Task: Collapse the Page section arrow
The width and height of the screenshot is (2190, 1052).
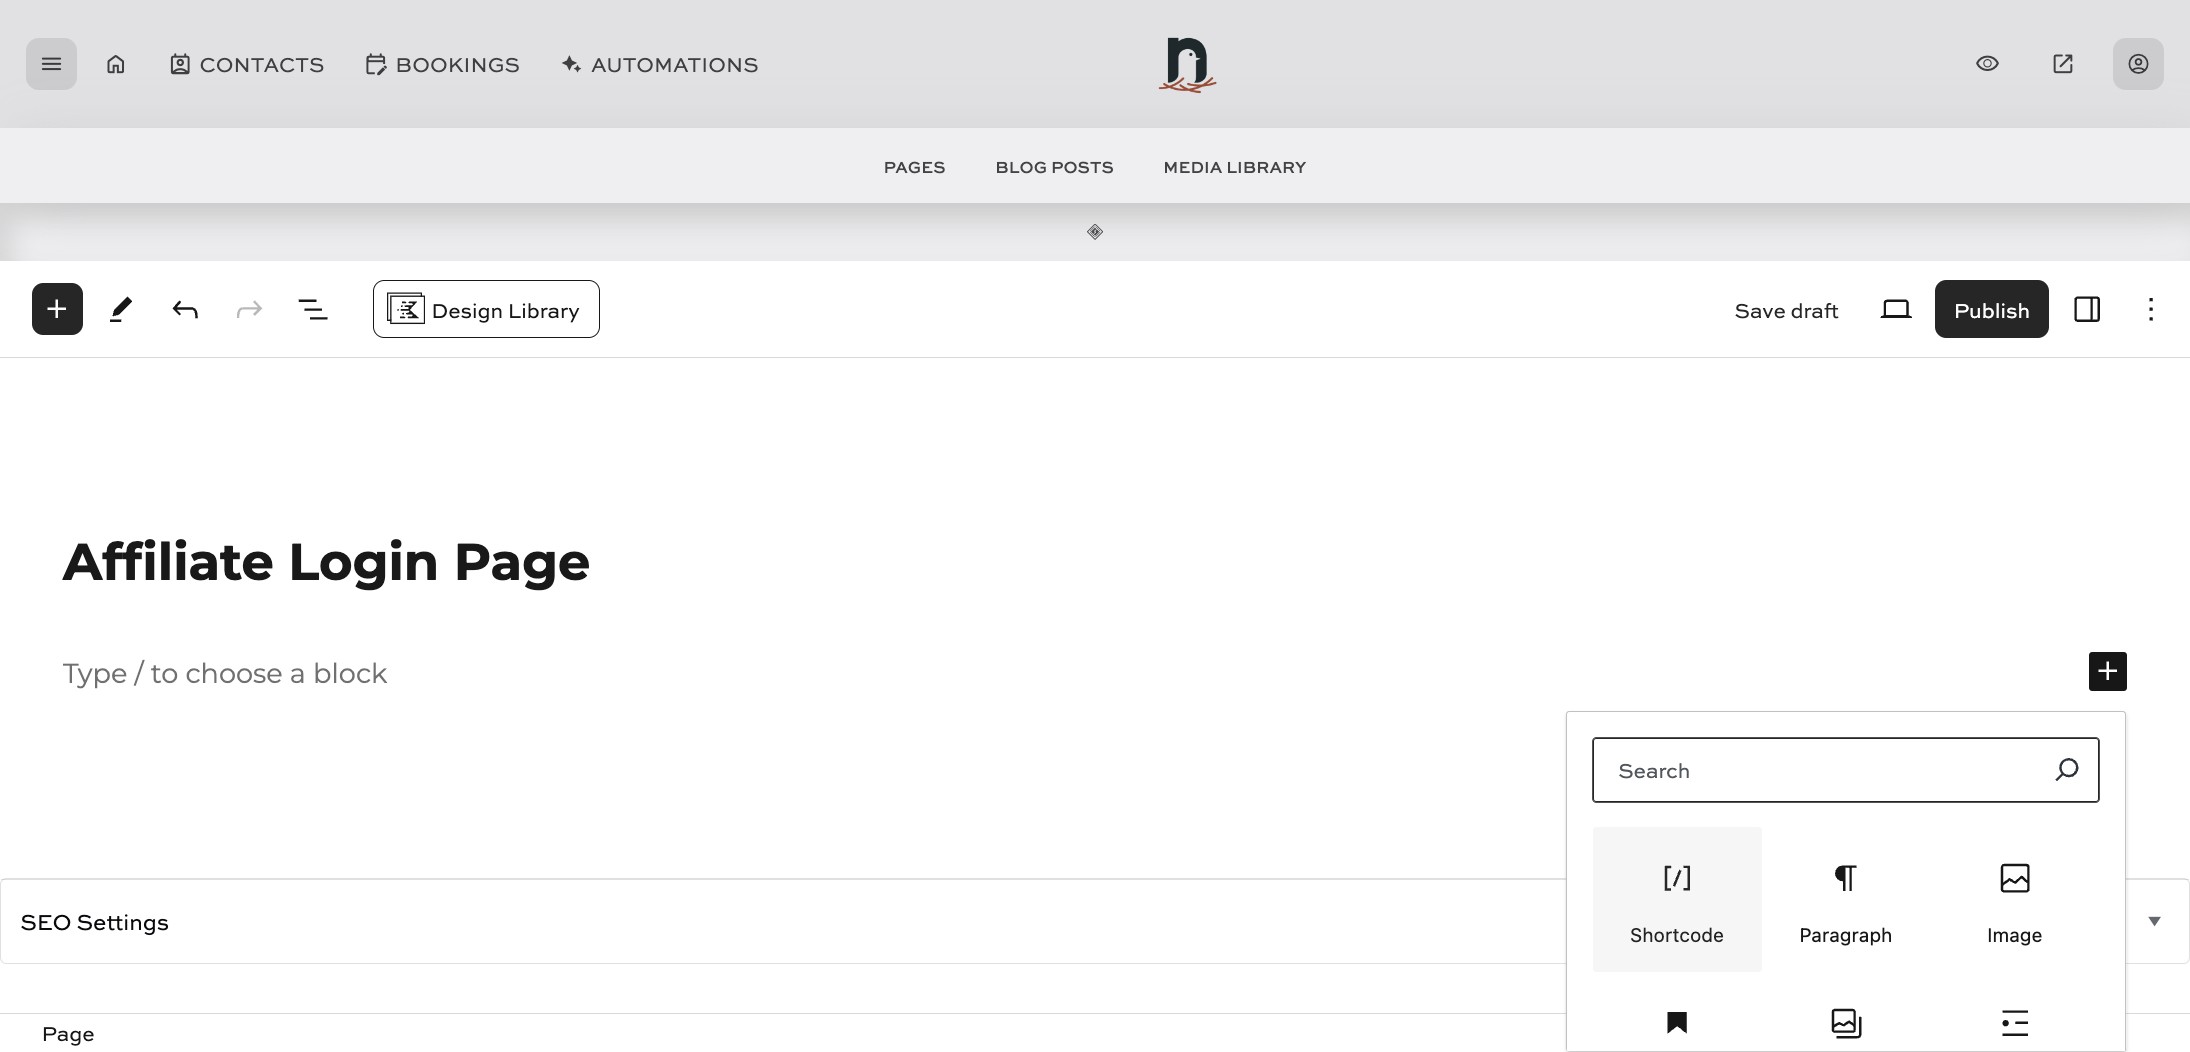Action: [2155, 1034]
